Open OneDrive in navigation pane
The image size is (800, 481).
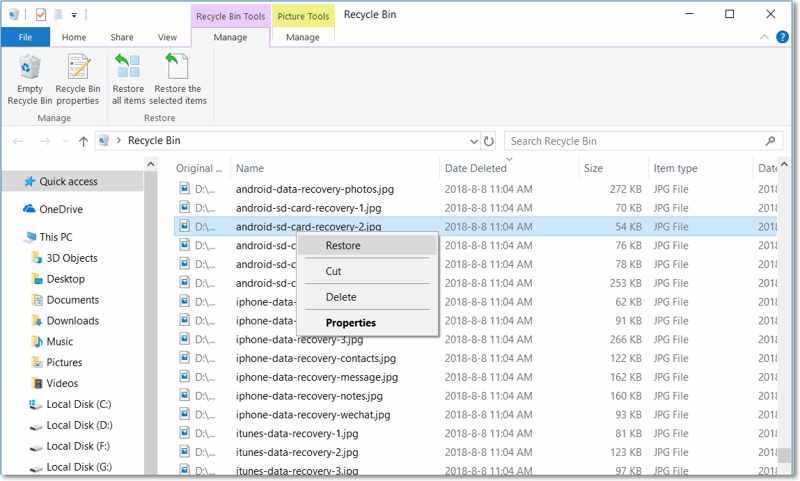click(61, 209)
